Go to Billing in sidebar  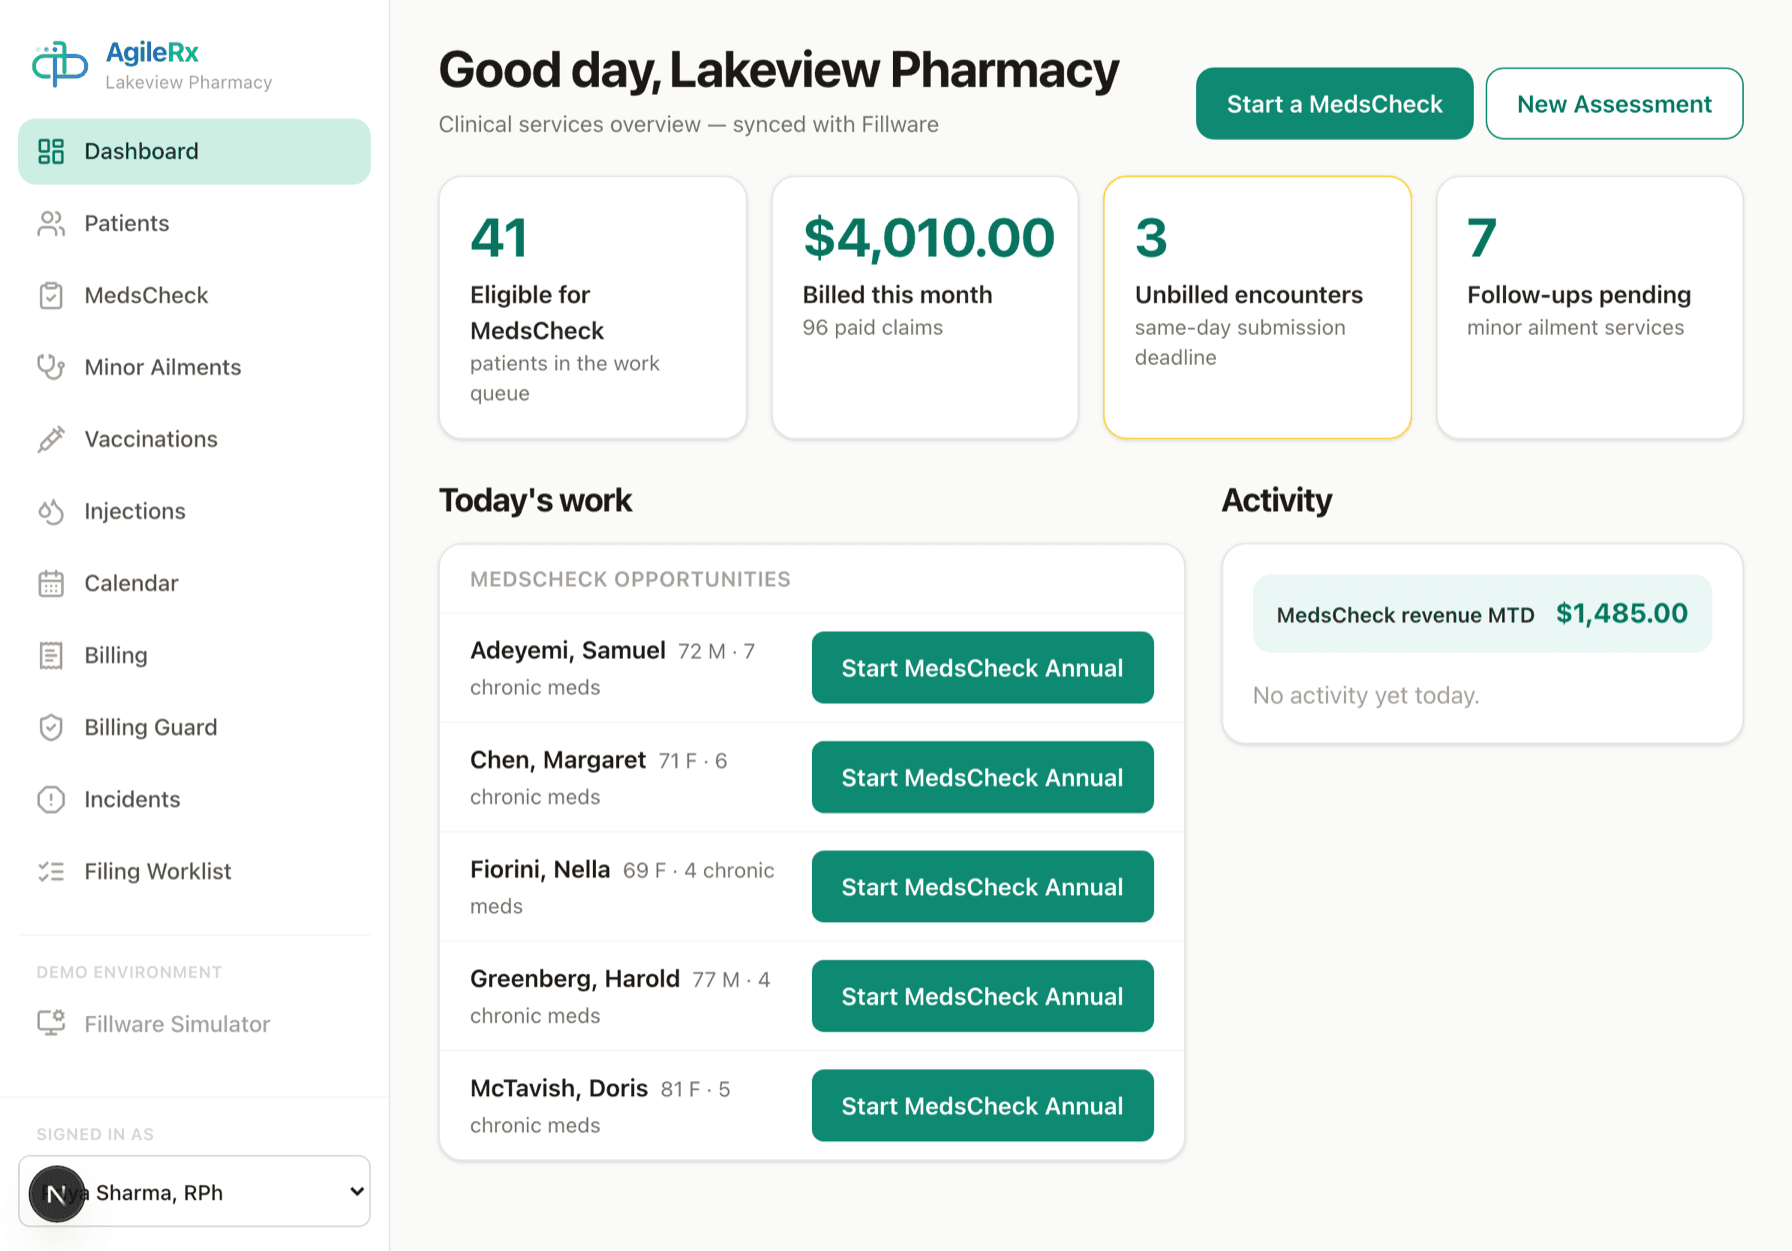click(194, 655)
